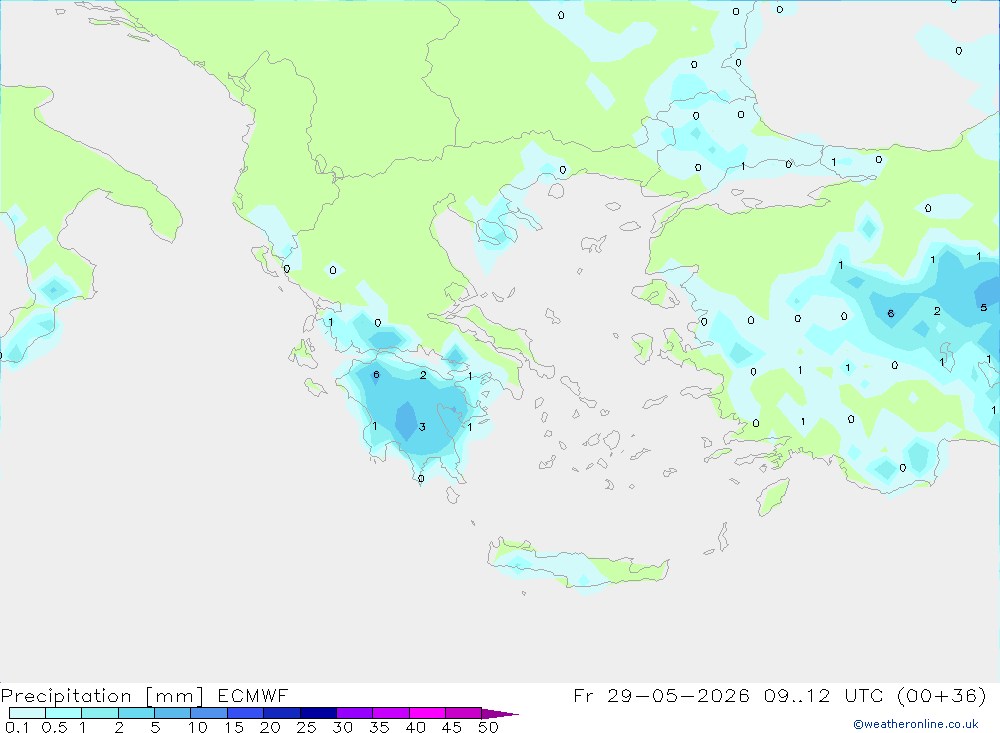Click the legend label '15'

(234, 727)
